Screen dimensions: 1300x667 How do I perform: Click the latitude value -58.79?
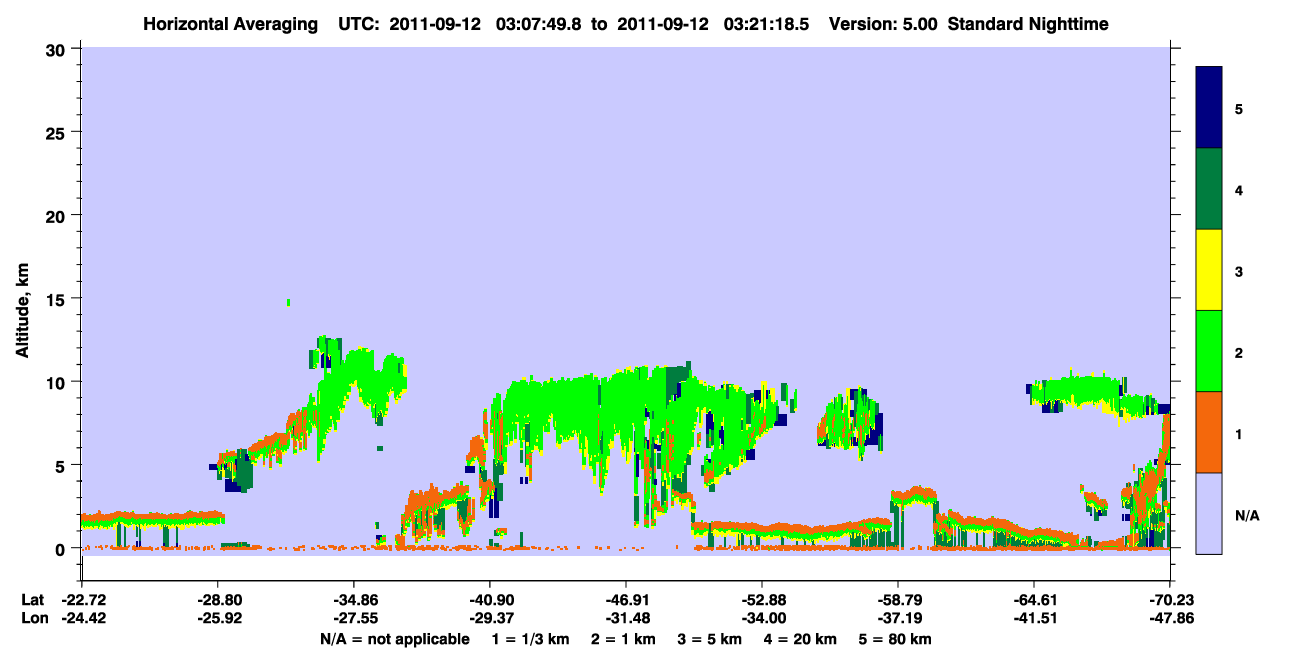point(898,600)
